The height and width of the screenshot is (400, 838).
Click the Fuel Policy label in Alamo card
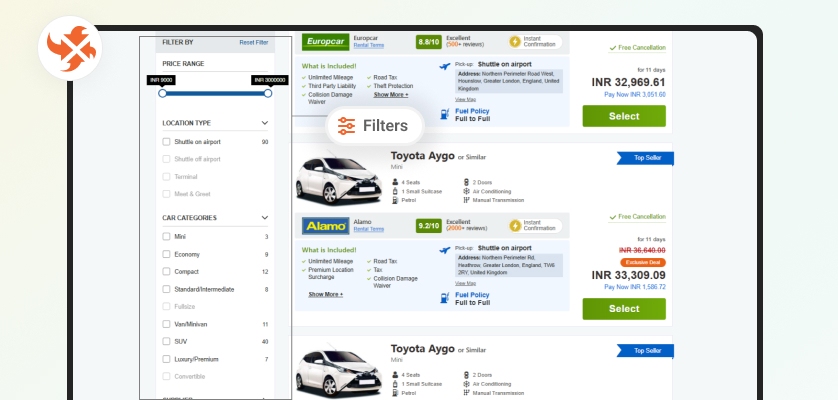[472, 295]
